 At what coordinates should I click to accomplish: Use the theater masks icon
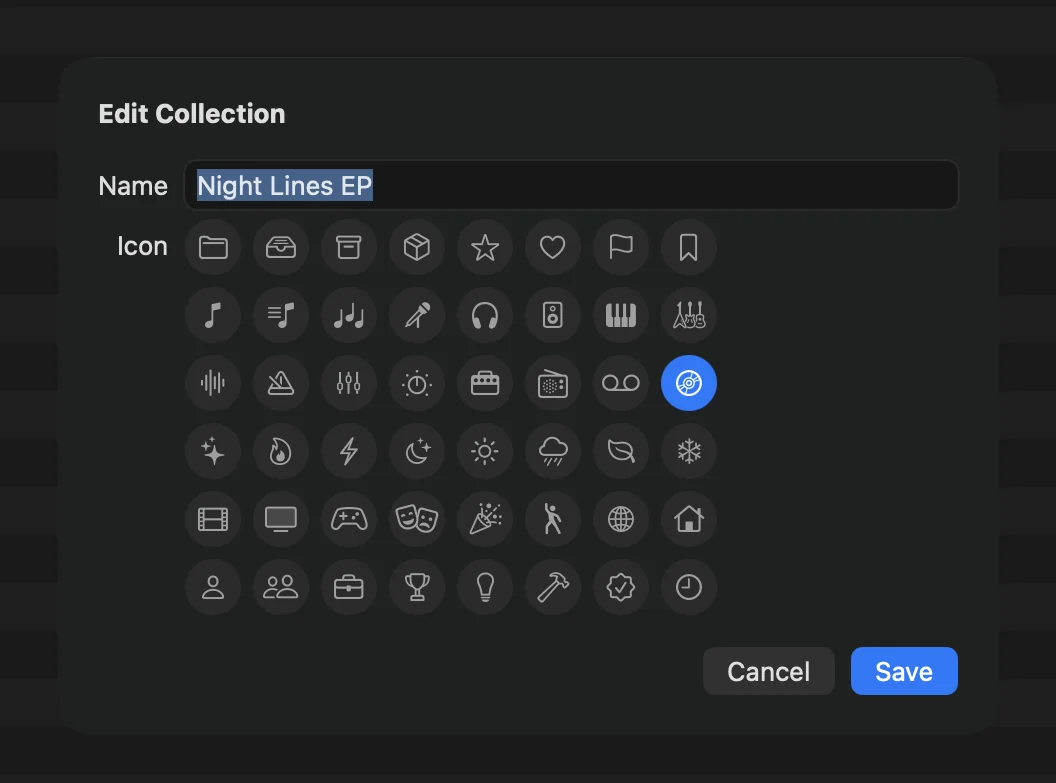[x=417, y=519]
